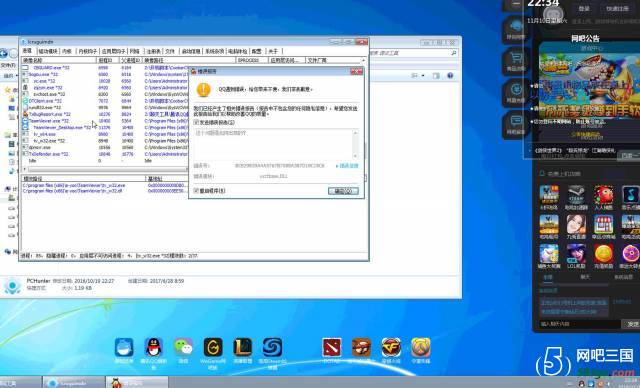The width and height of the screenshot is (640, 388).
Task: Select TeamViewer.exe process row
Action: click(104, 121)
